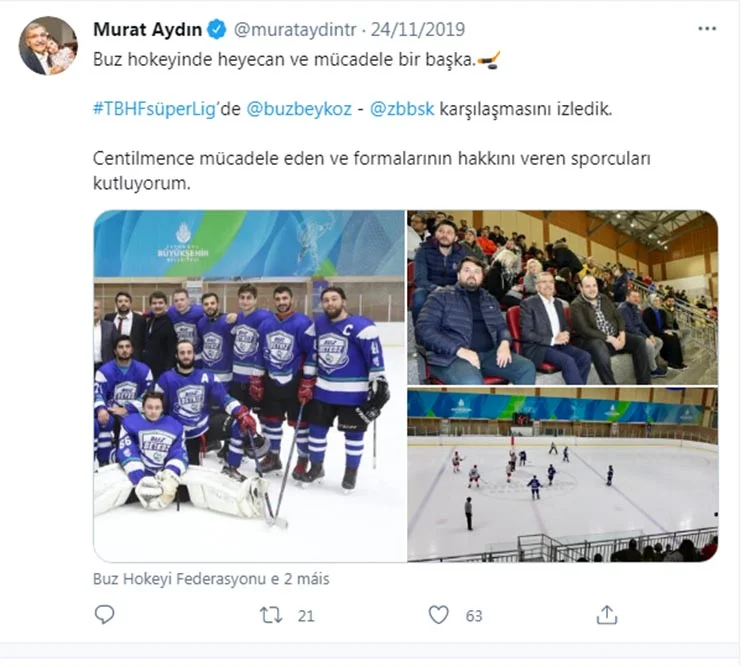Click the reply speech bubble icon
Viewport: 750px width, 666px height.
[104, 615]
